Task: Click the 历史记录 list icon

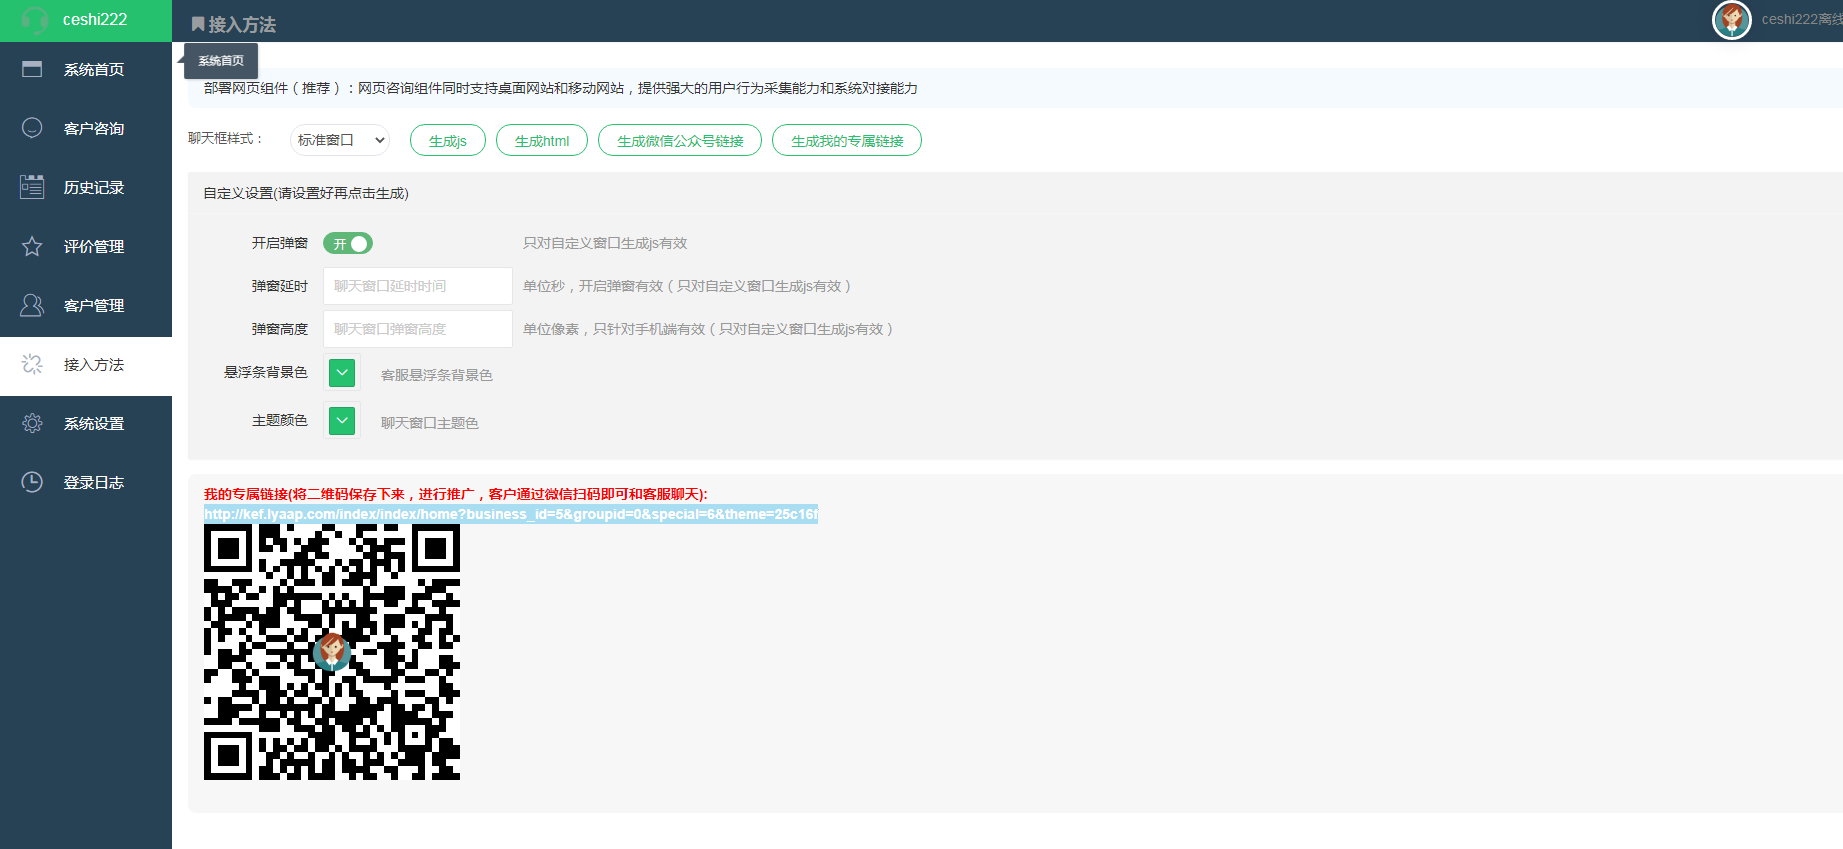Action: [x=32, y=187]
